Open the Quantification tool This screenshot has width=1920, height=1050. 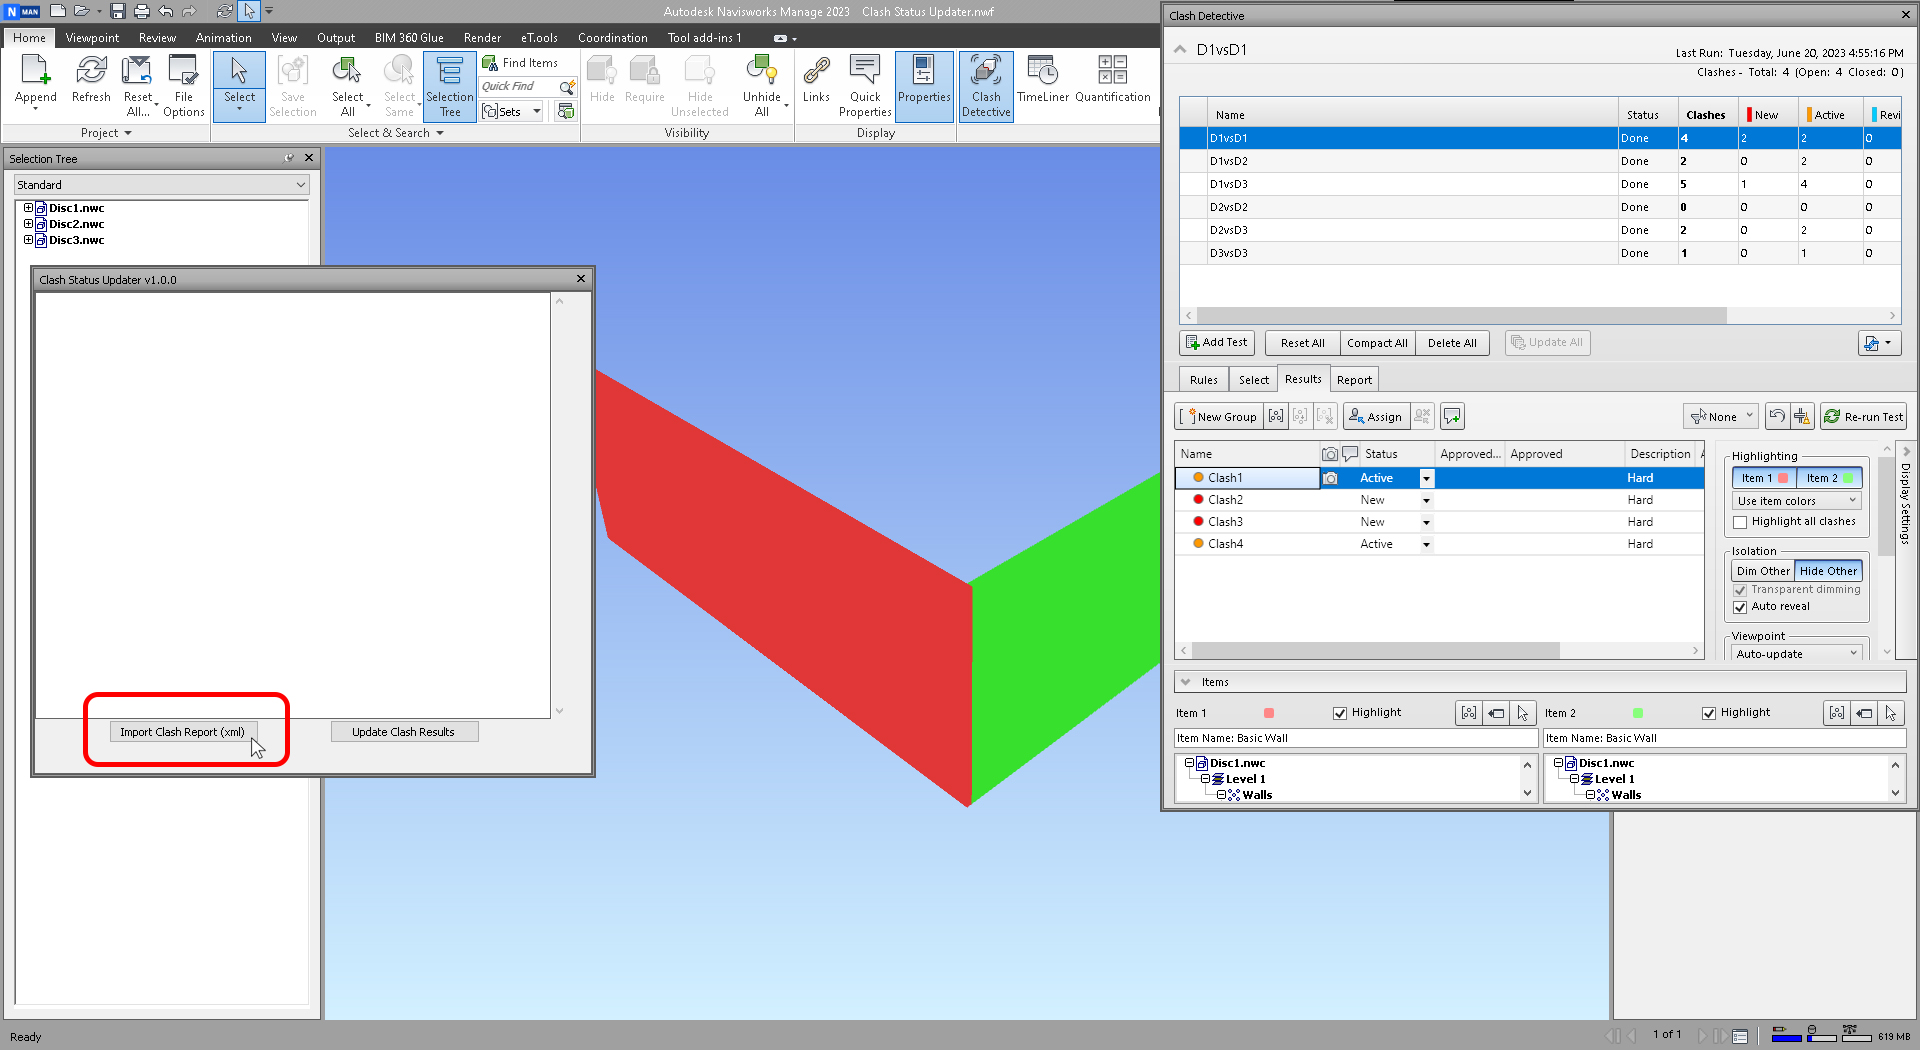coord(1113,80)
